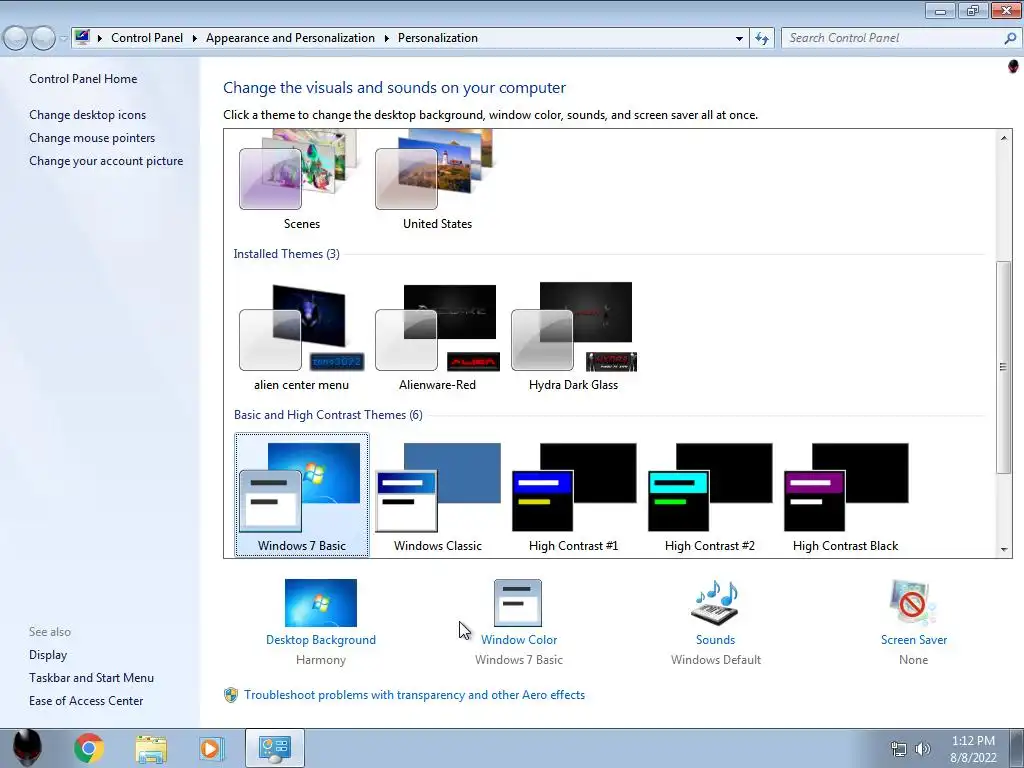Open Display under See also
Image resolution: width=1024 pixels, height=768 pixels.
pos(48,655)
